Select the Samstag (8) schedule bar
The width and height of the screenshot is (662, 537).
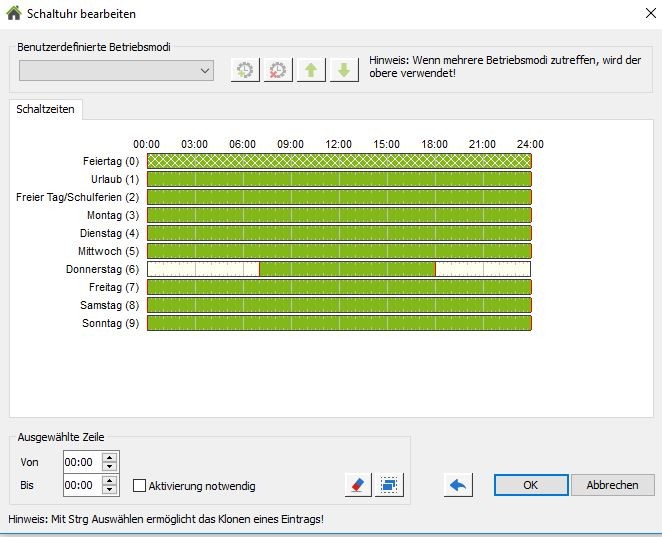coord(339,305)
